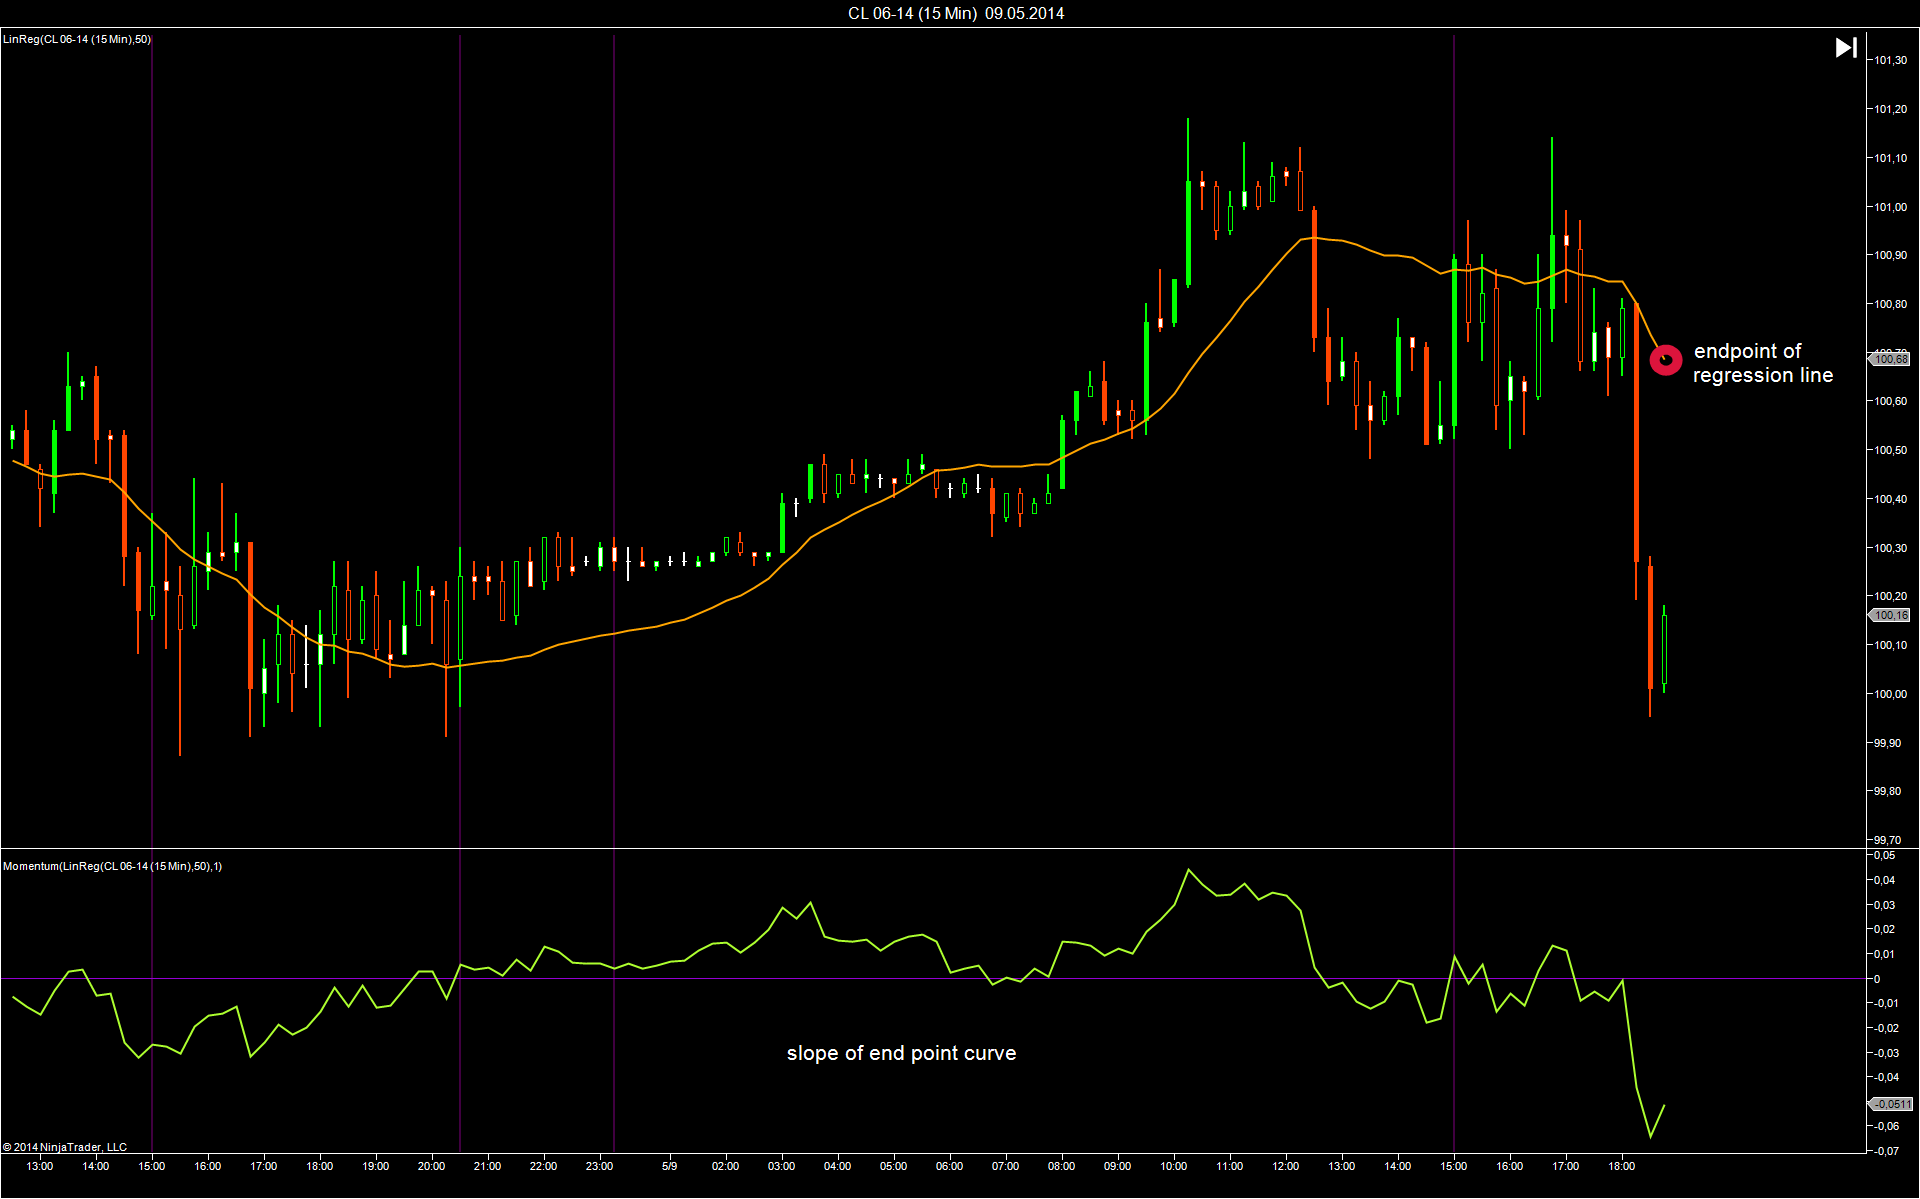Click the divider between price and momentum panels

click(x=900, y=848)
